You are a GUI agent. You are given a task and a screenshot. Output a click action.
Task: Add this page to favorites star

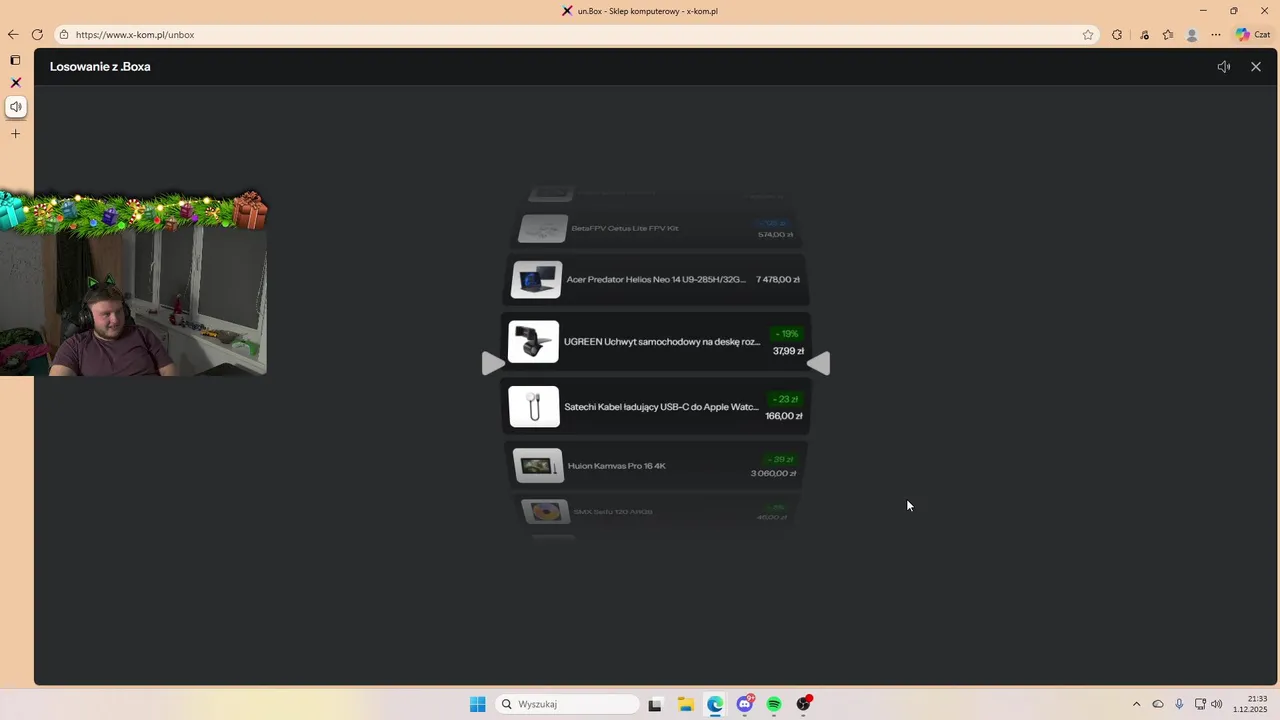coord(1088,34)
